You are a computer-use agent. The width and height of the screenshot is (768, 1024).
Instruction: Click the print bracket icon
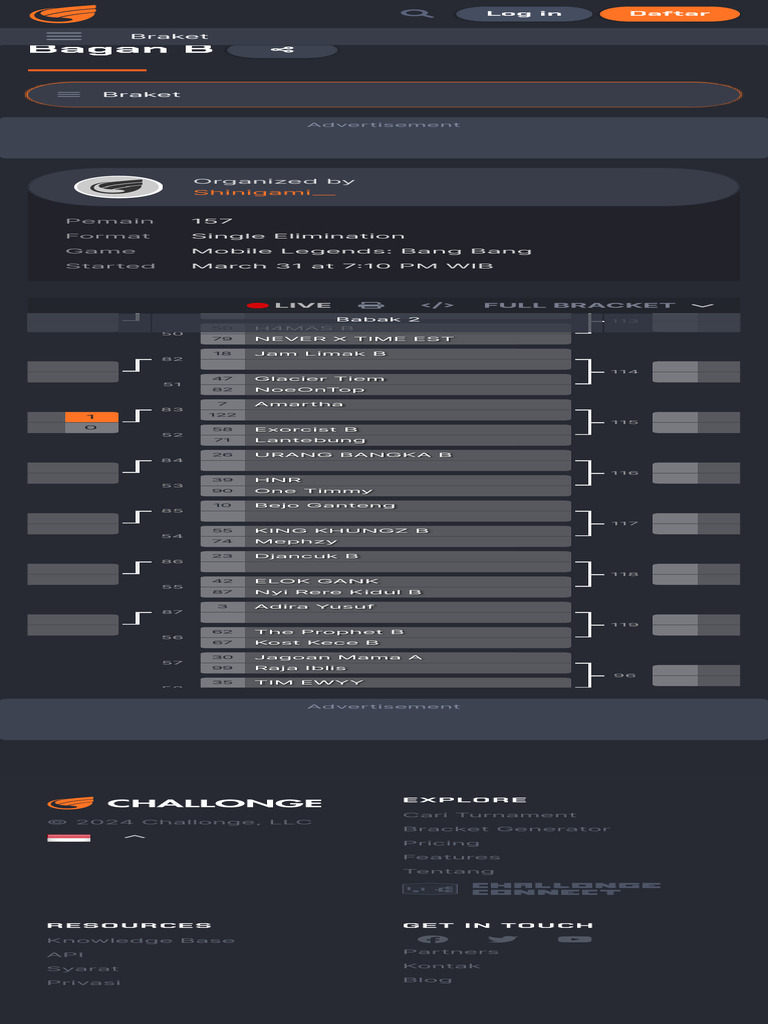click(x=371, y=306)
